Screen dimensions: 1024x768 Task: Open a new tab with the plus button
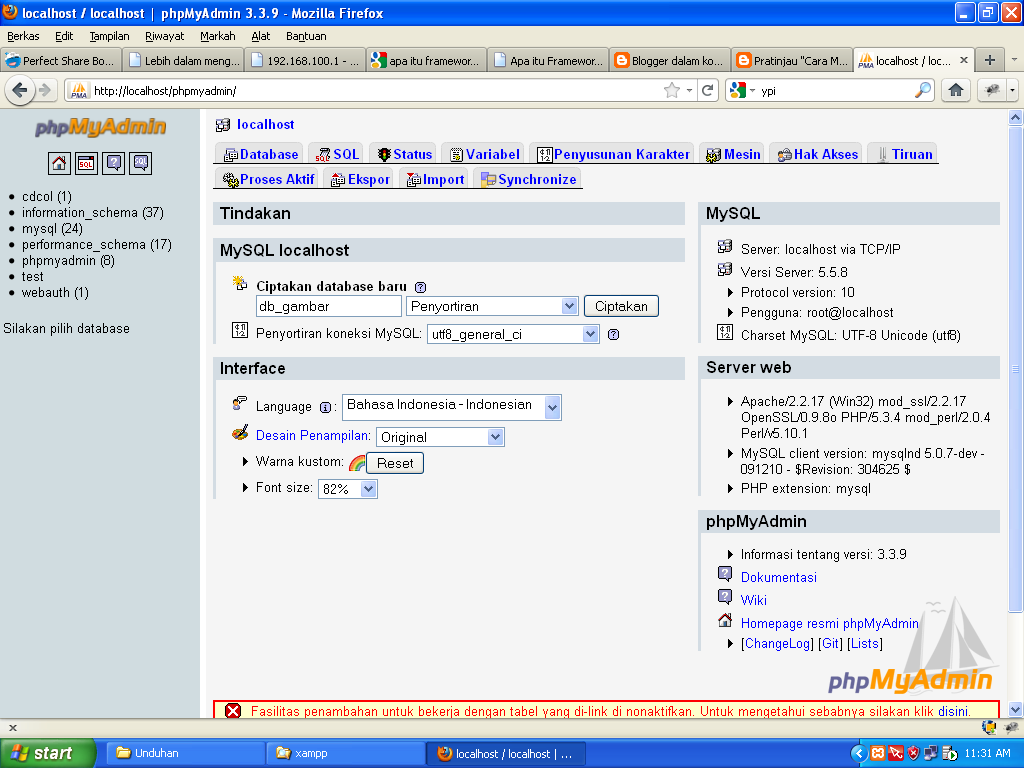point(990,60)
